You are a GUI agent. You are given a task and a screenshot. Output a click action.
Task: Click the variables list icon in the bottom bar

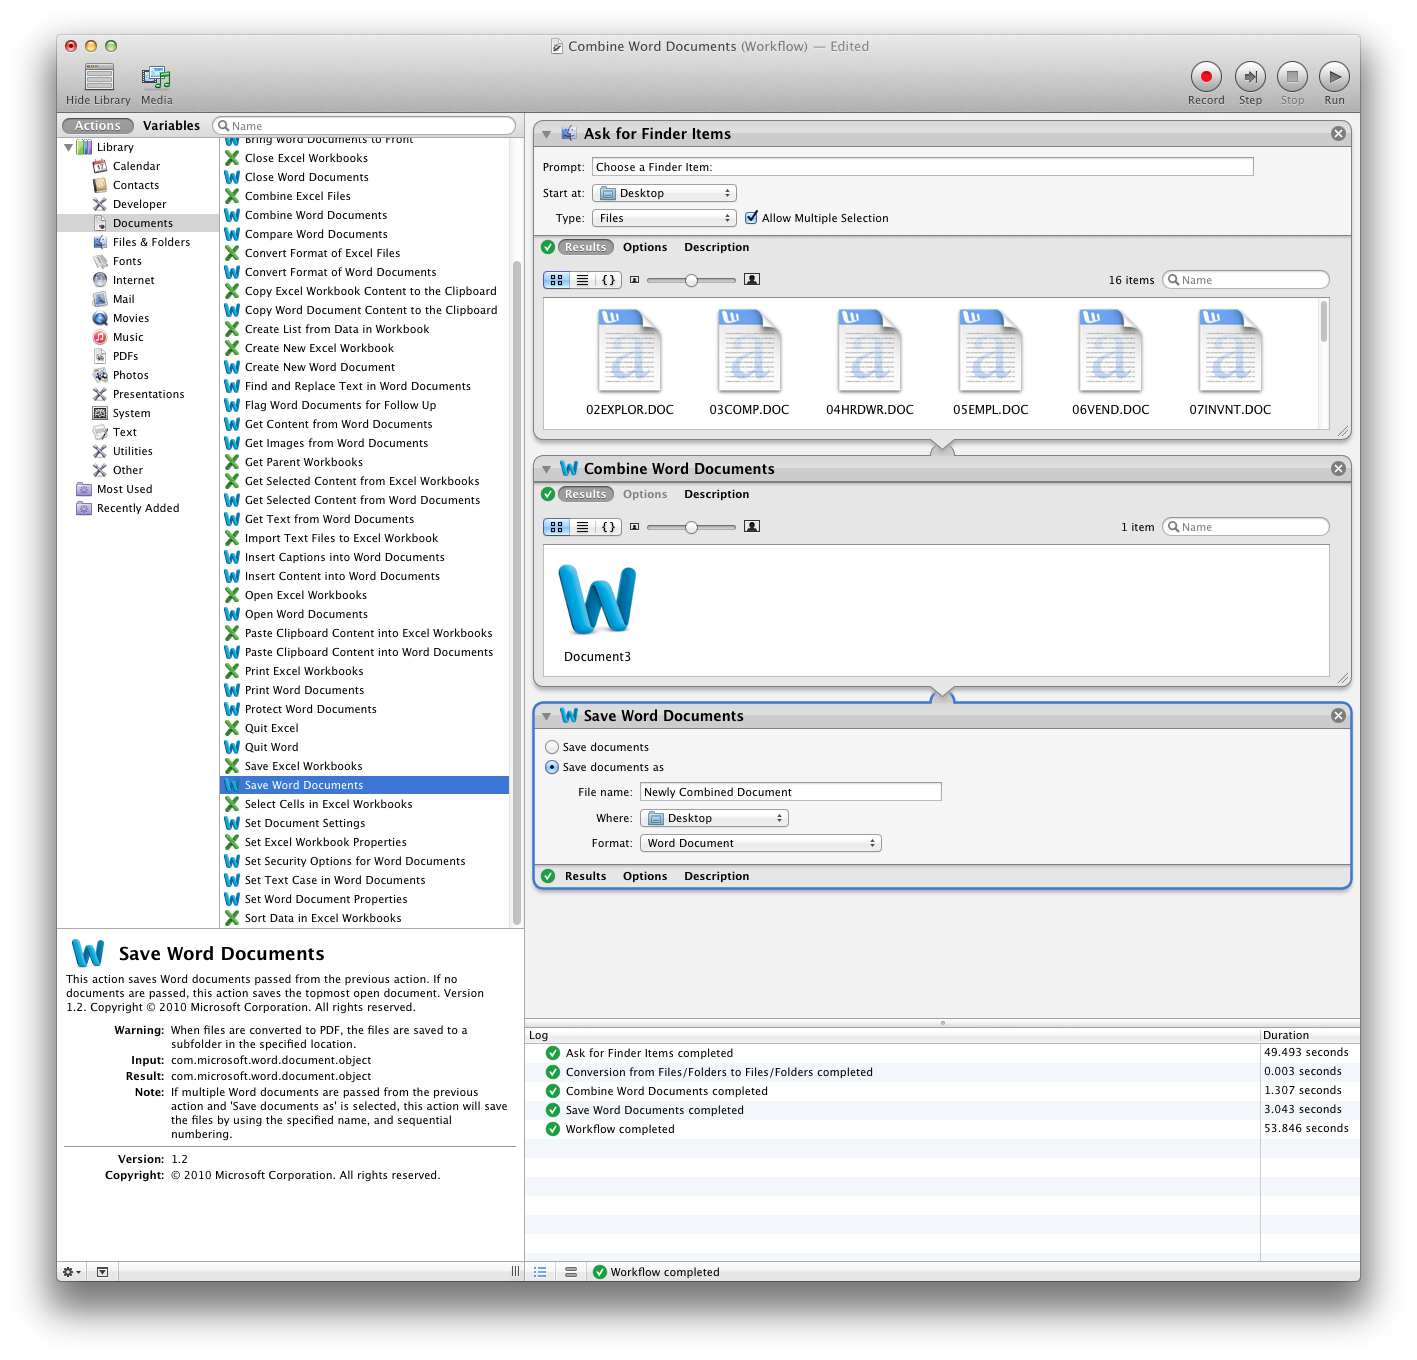[x=571, y=1272]
